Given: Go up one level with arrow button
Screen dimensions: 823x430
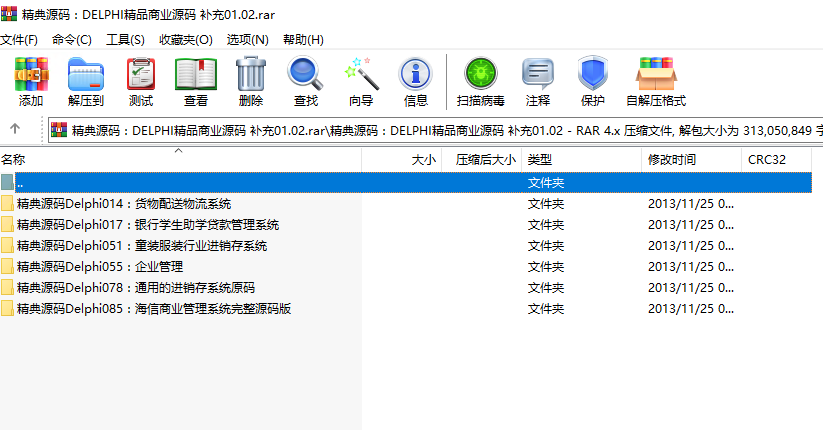Looking at the screenshot, I should tap(15, 129).
